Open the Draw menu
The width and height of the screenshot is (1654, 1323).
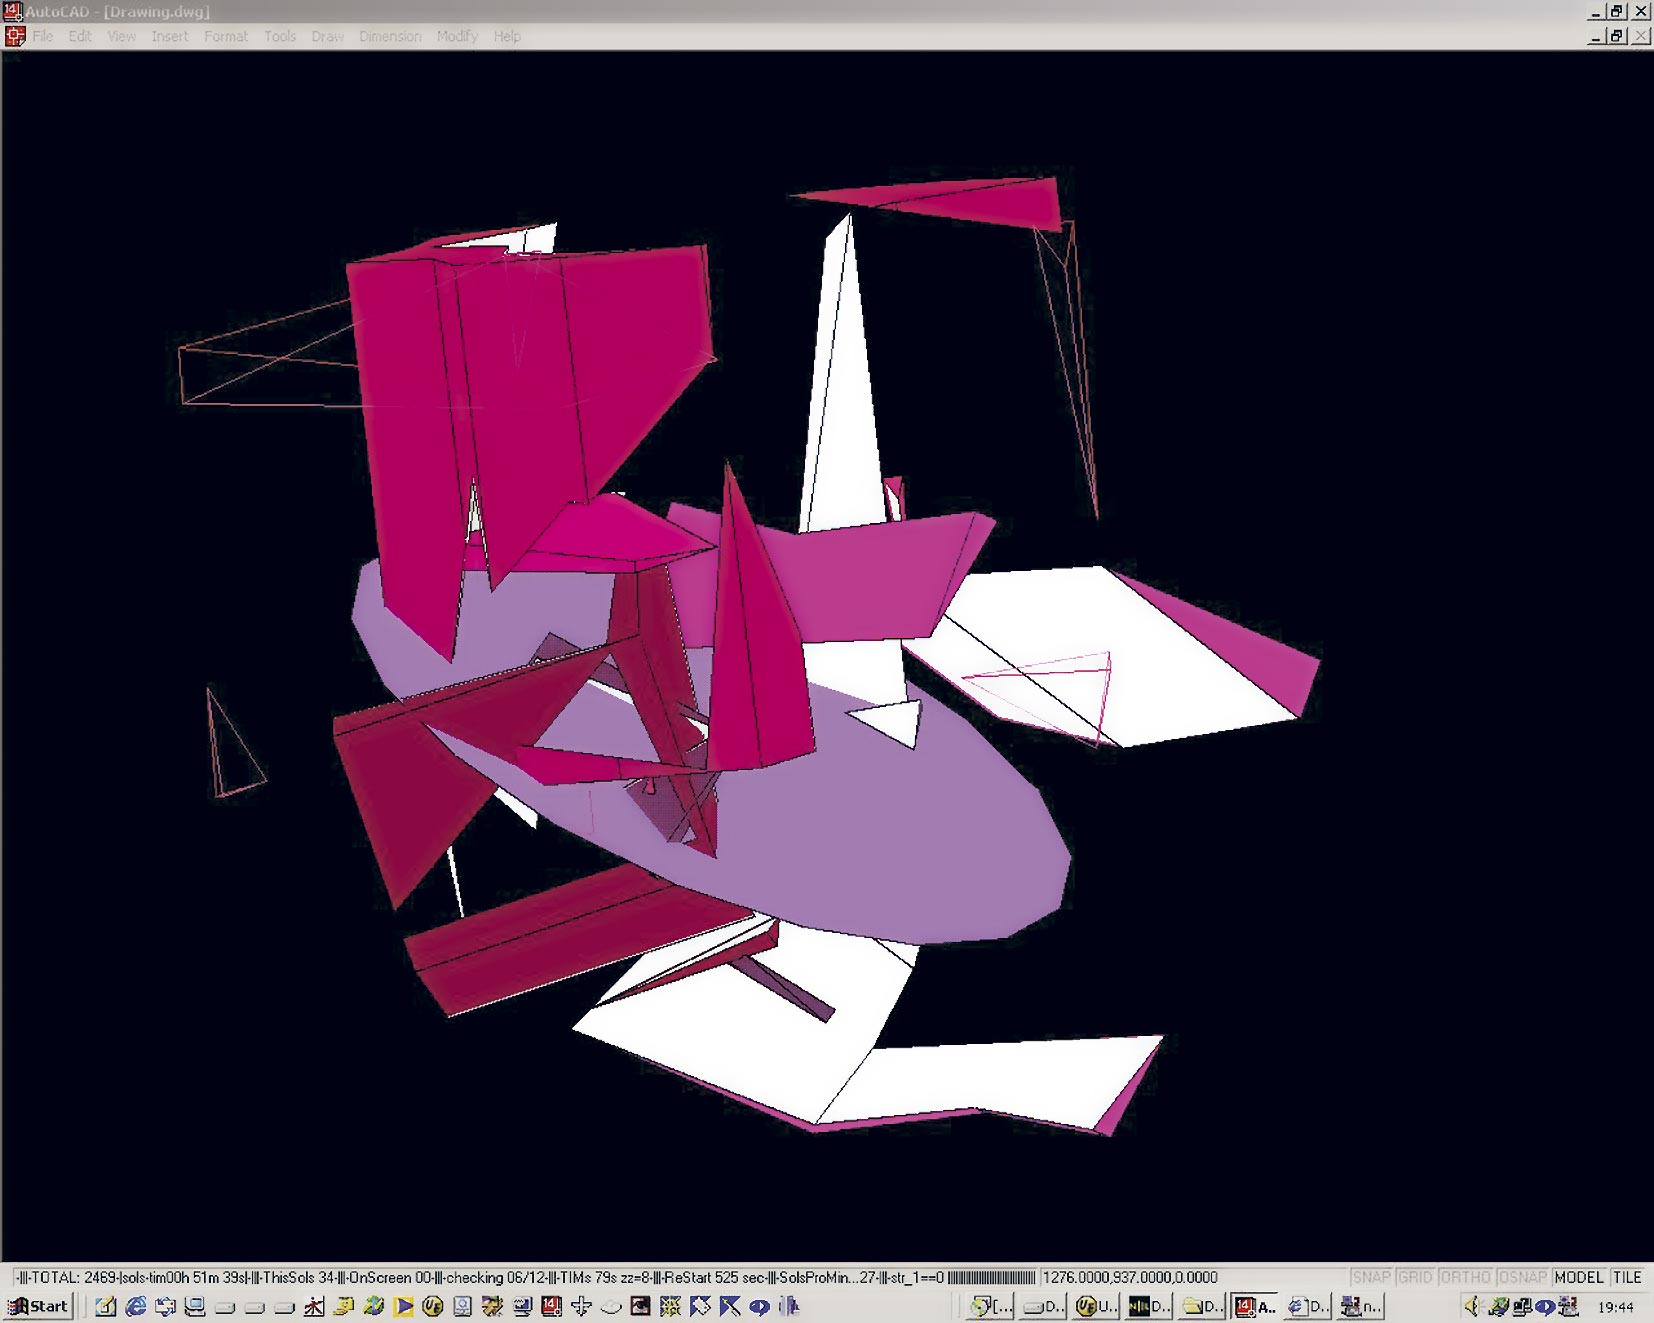[327, 36]
